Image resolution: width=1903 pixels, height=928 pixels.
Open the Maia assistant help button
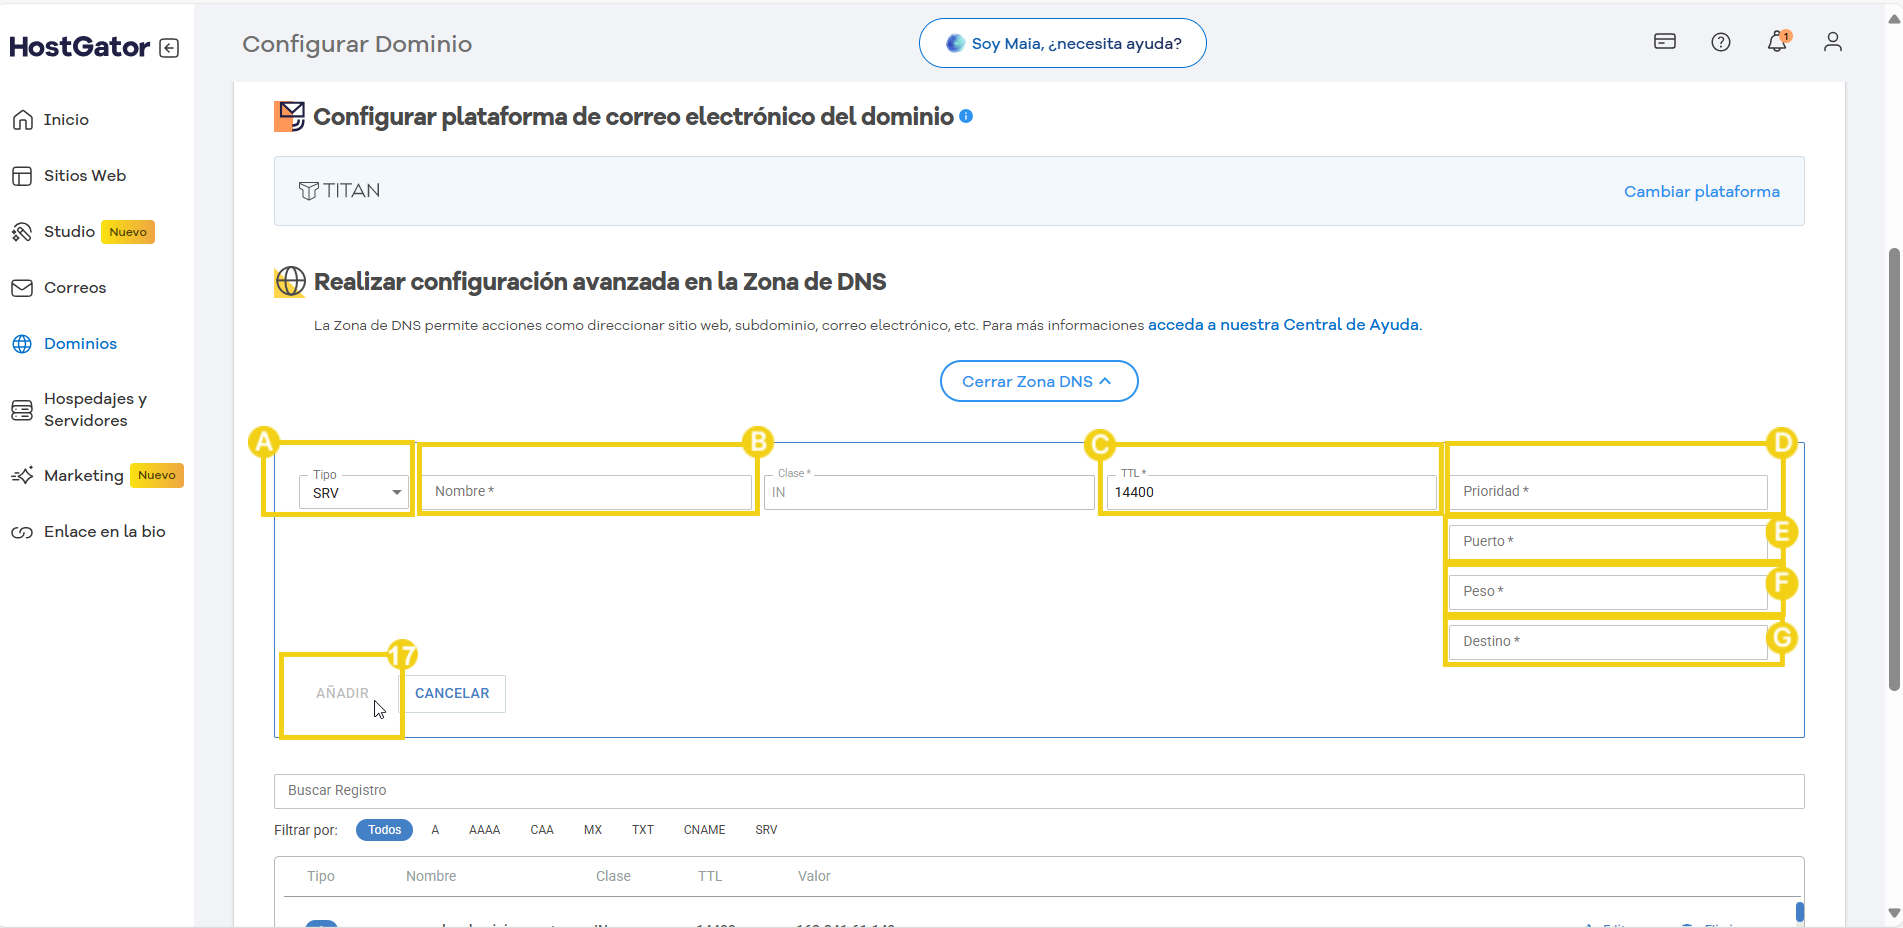pyautogui.click(x=1062, y=43)
